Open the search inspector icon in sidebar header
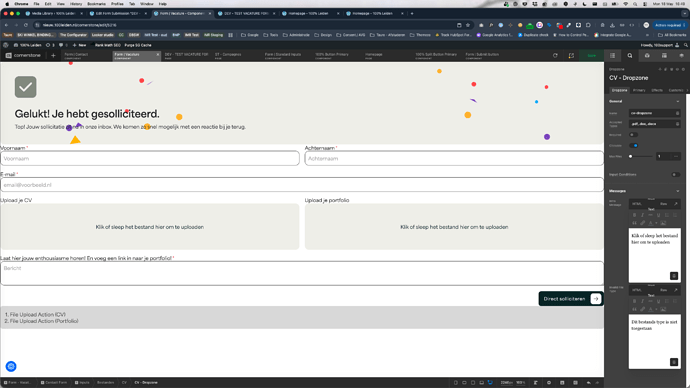Image resolution: width=690 pixels, height=388 pixels. 630,55
